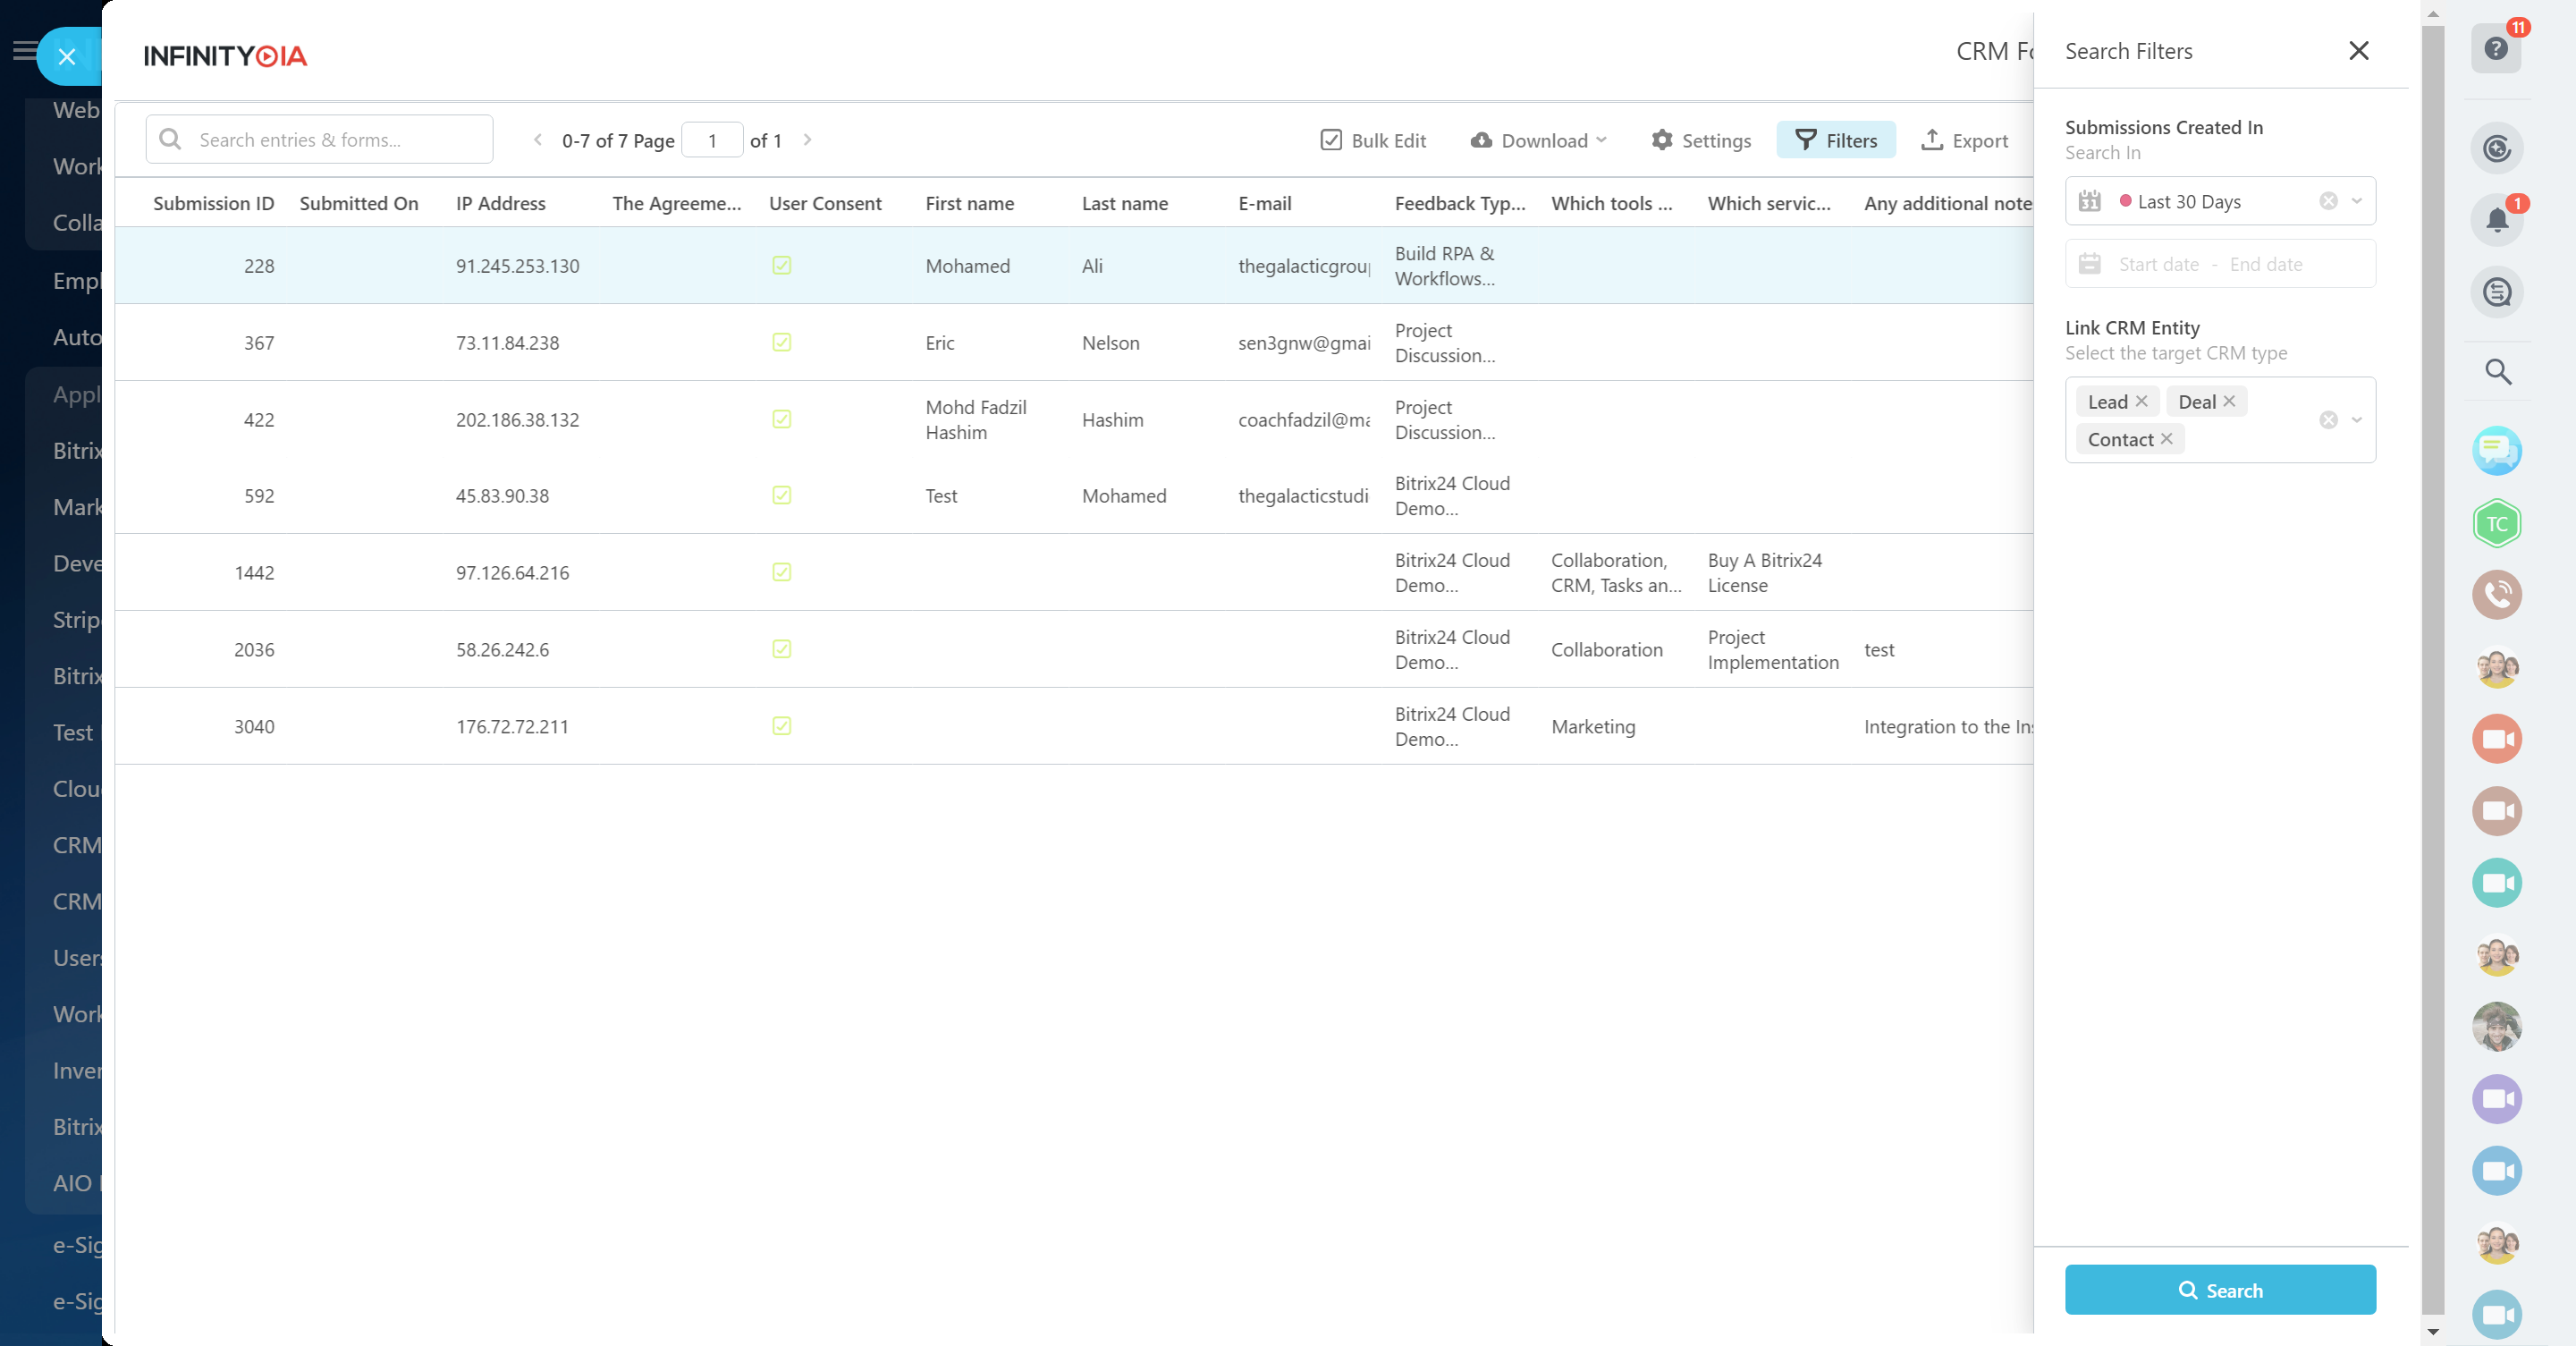Open the Filters toolbar item
The image size is (2576, 1346).
point(1835,140)
